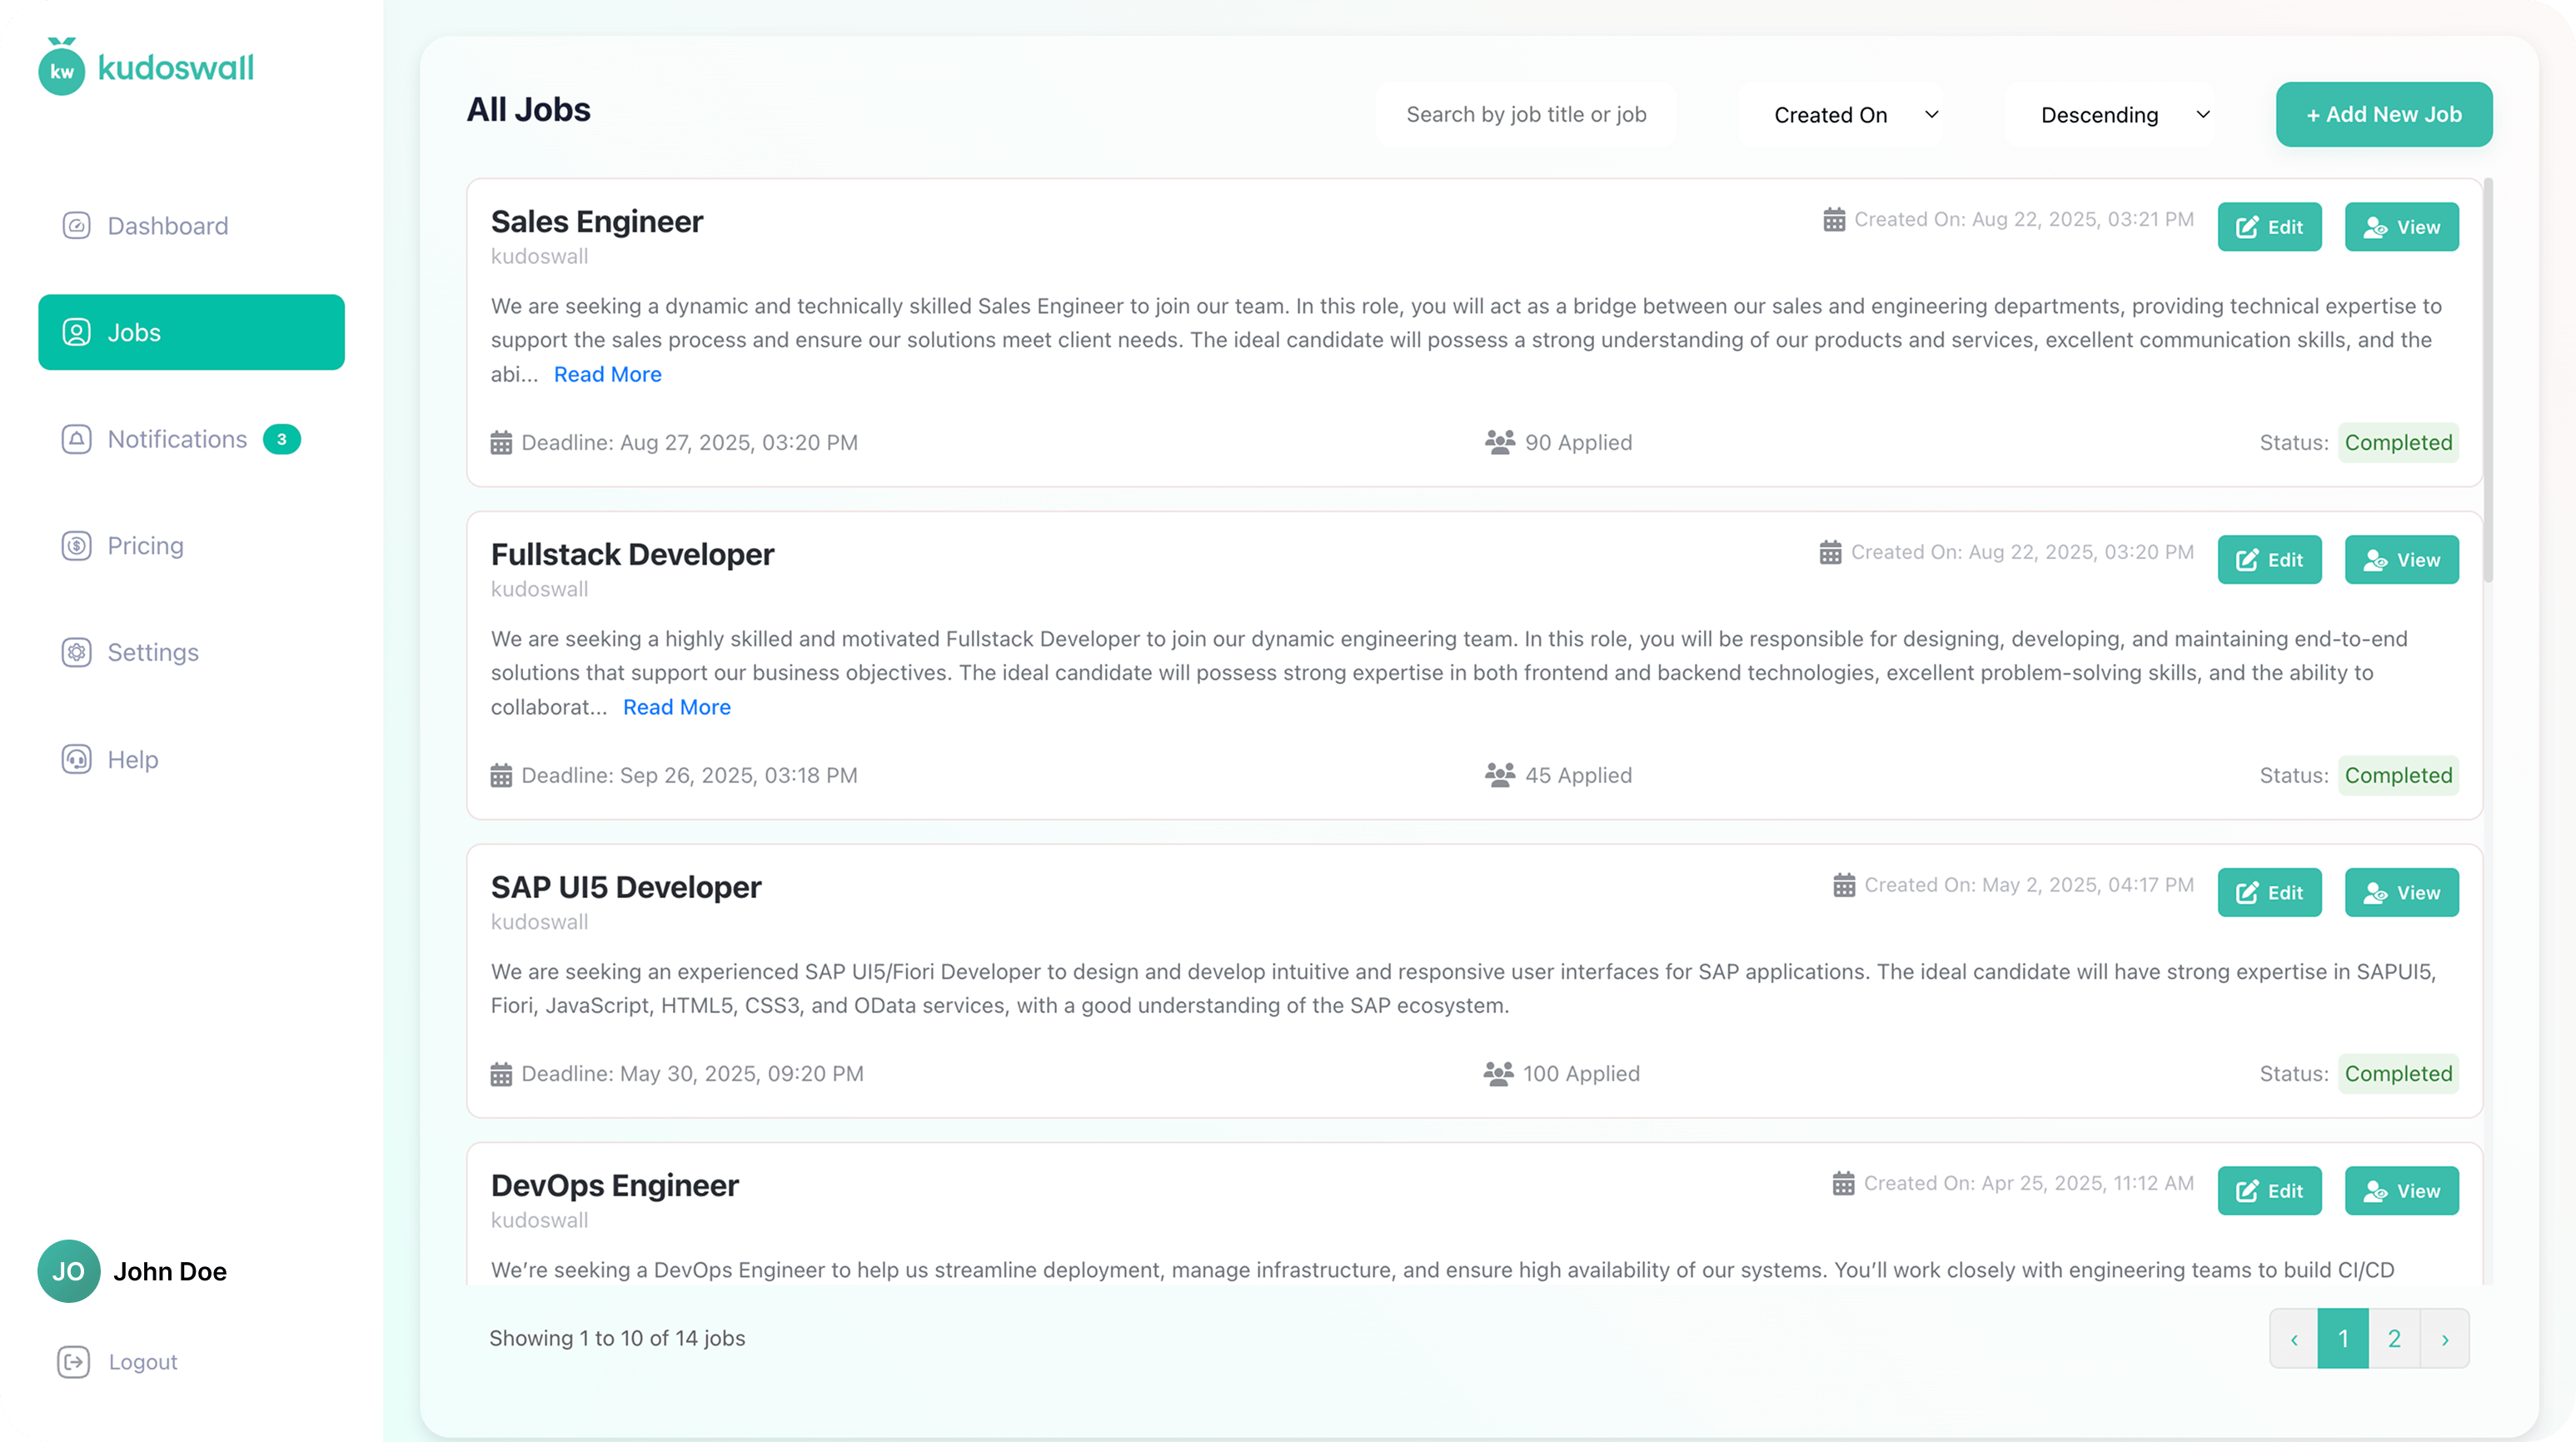Edit the Fullstack Developer job
2576x1442 pixels.
tap(2269, 560)
